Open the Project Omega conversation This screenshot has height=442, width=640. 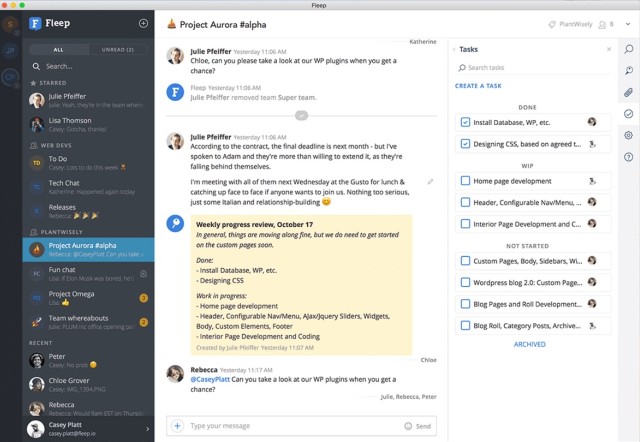88,298
